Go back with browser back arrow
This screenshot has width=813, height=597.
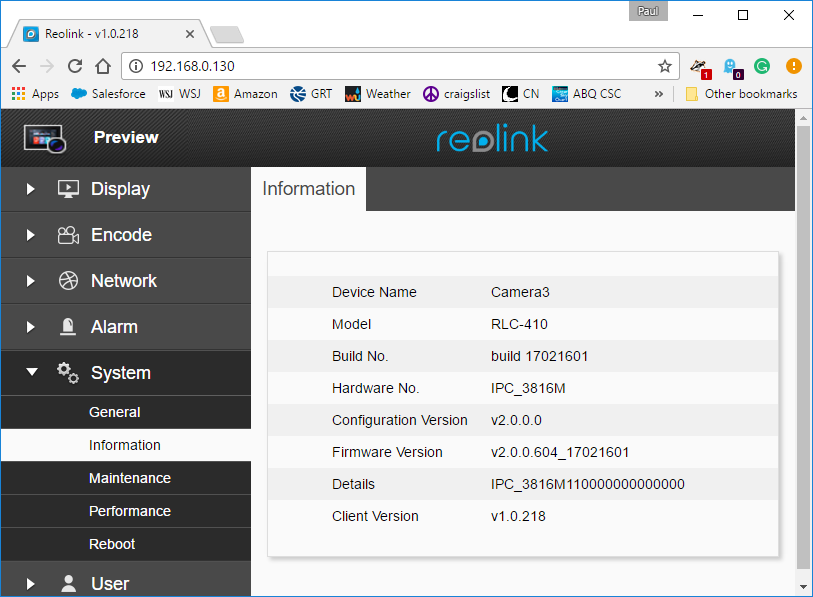[x=19, y=66]
